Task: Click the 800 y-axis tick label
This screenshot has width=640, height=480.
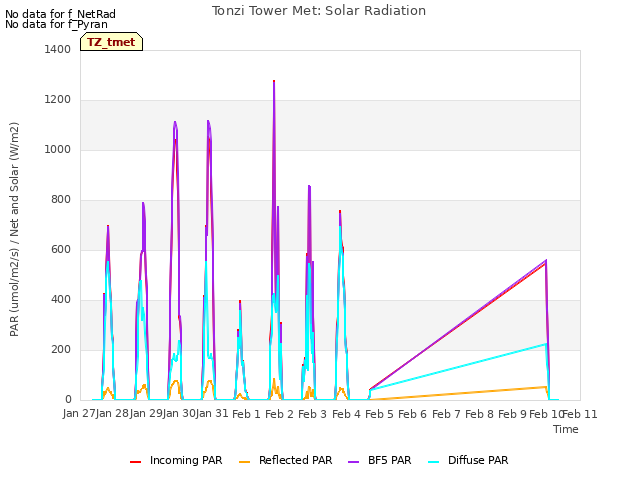Action: click(x=61, y=200)
